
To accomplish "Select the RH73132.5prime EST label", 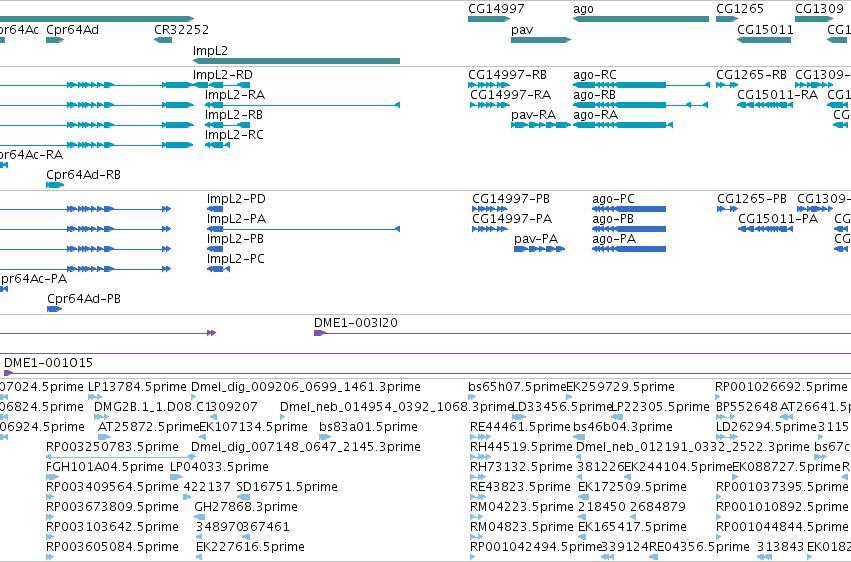I will (x=521, y=467).
